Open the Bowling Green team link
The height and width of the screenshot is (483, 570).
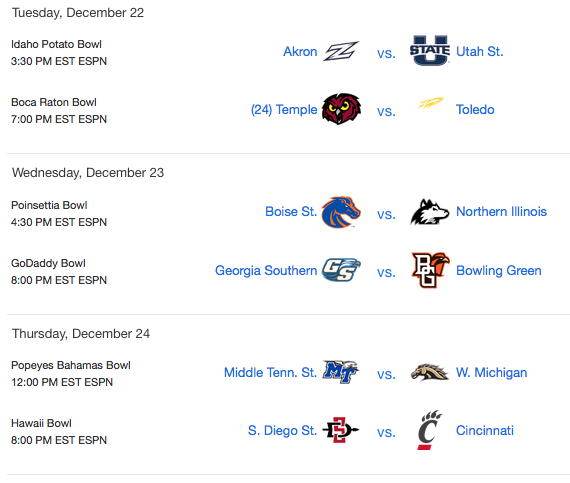click(499, 270)
